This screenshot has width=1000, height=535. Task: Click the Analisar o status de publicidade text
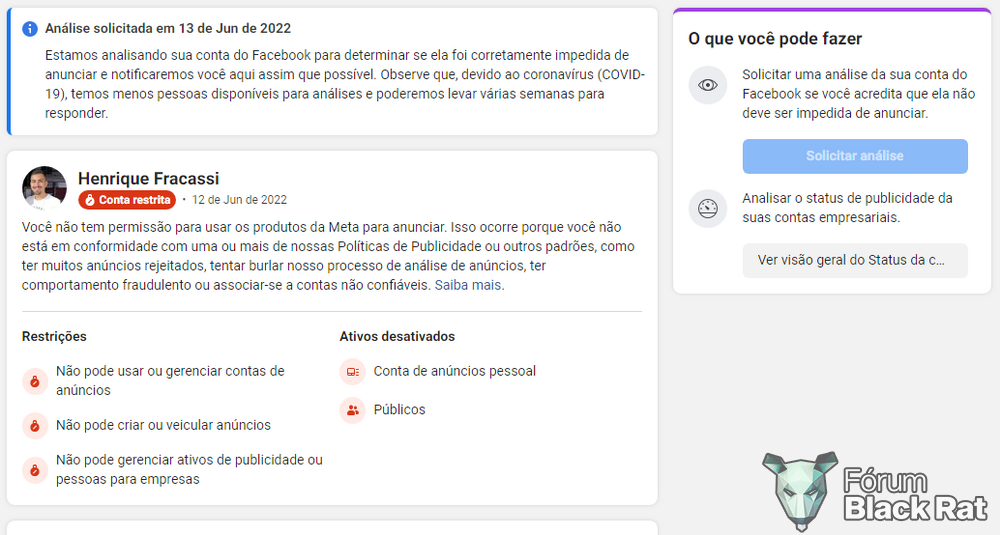[x=848, y=208]
